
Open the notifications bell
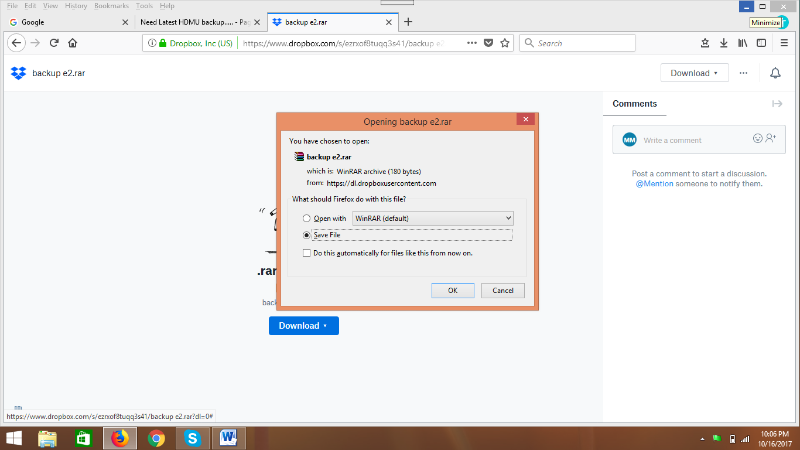point(775,73)
